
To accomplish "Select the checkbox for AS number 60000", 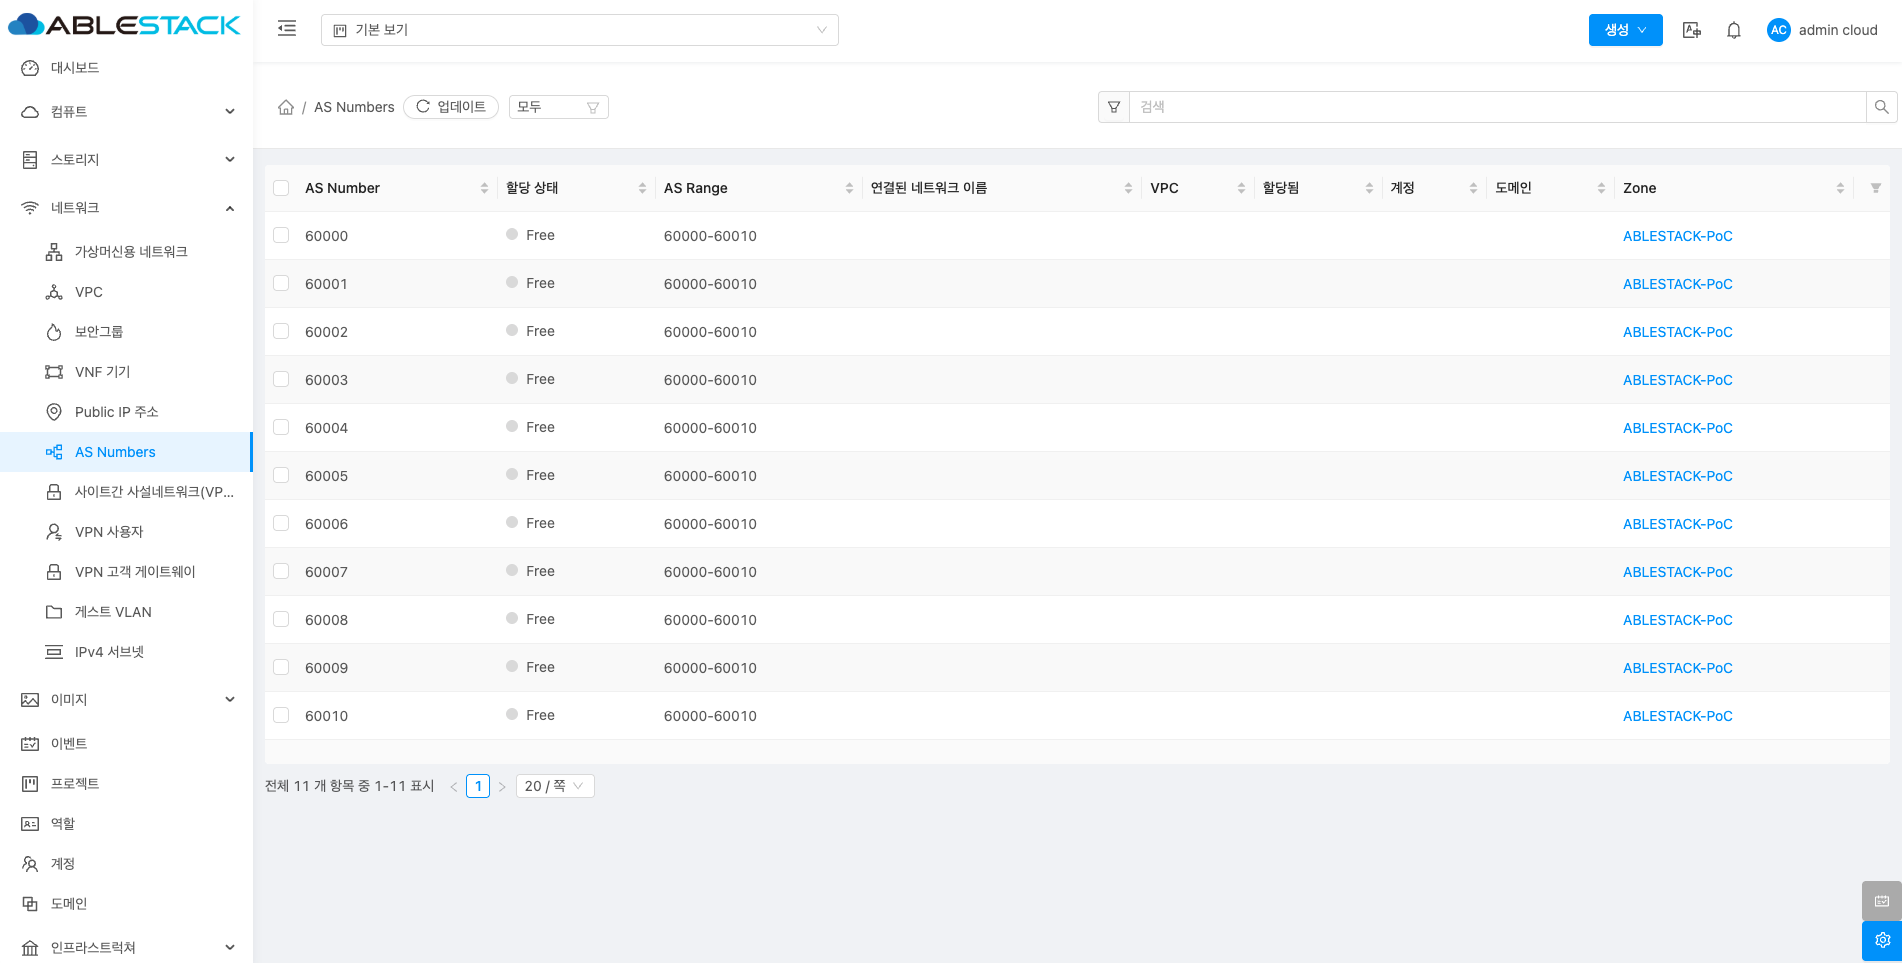I will [x=281, y=235].
